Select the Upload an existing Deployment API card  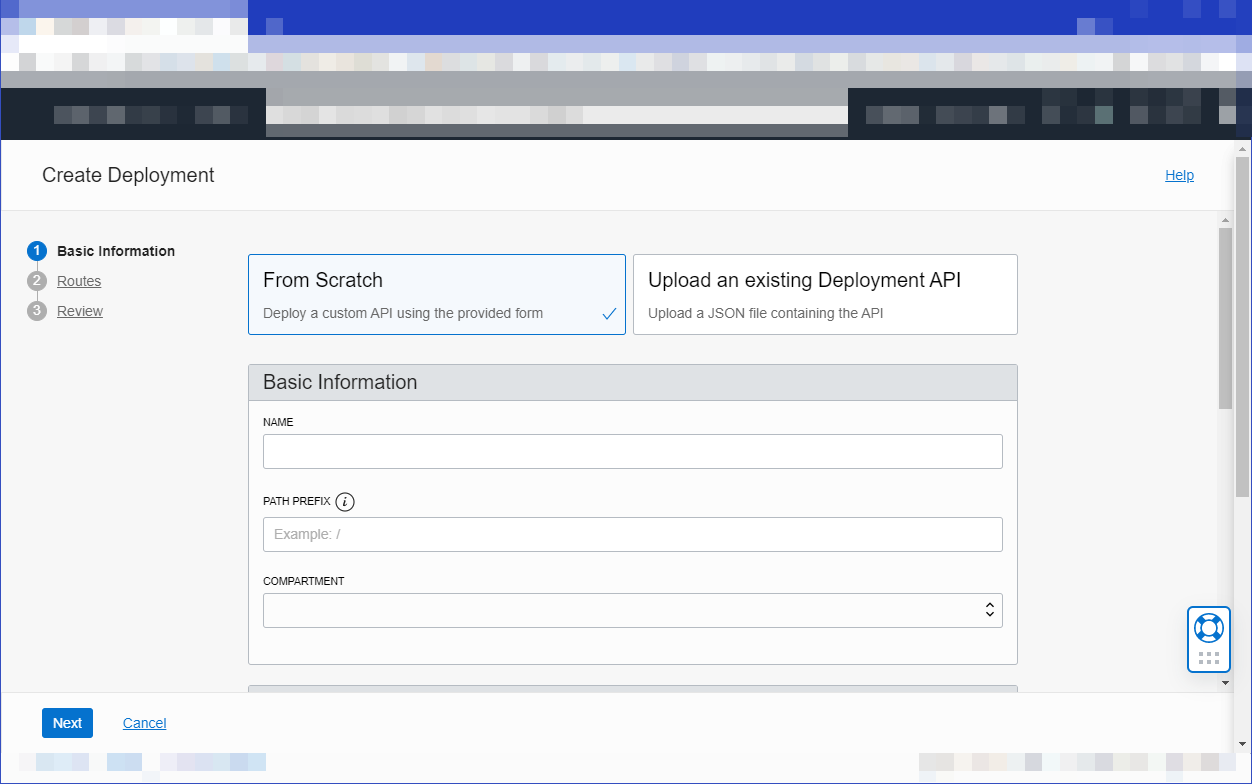tap(825, 294)
